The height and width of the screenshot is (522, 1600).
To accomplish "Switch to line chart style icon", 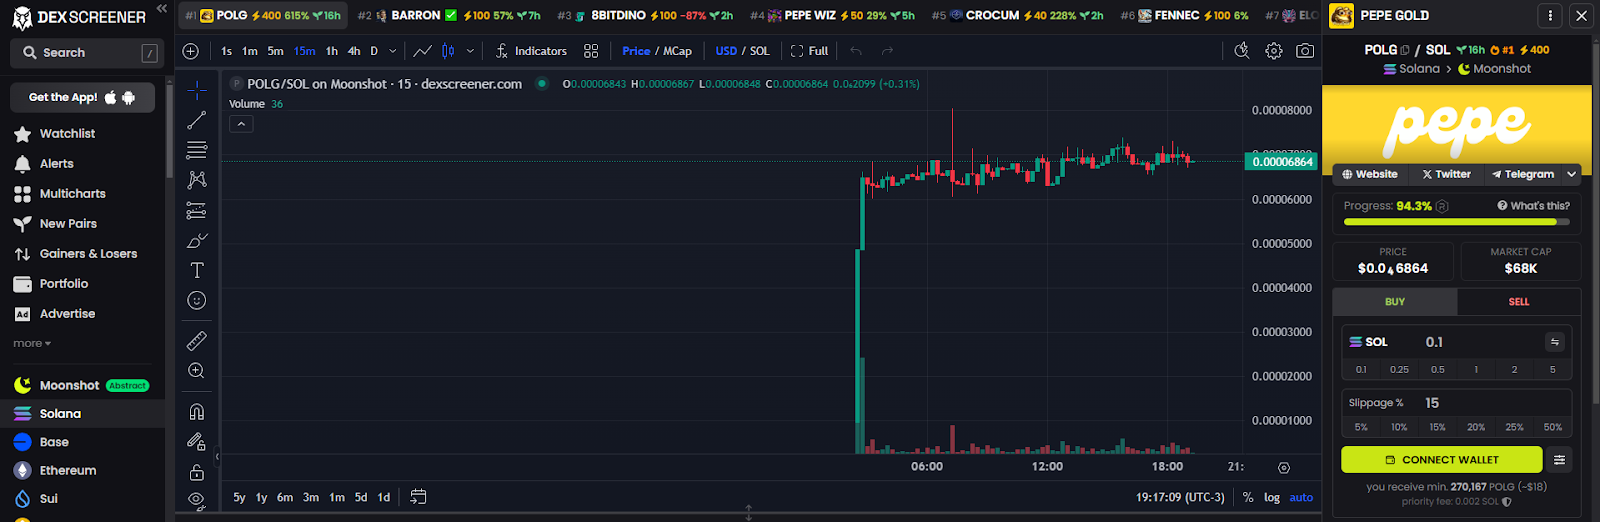I will pyautogui.click(x=423, y=51).
